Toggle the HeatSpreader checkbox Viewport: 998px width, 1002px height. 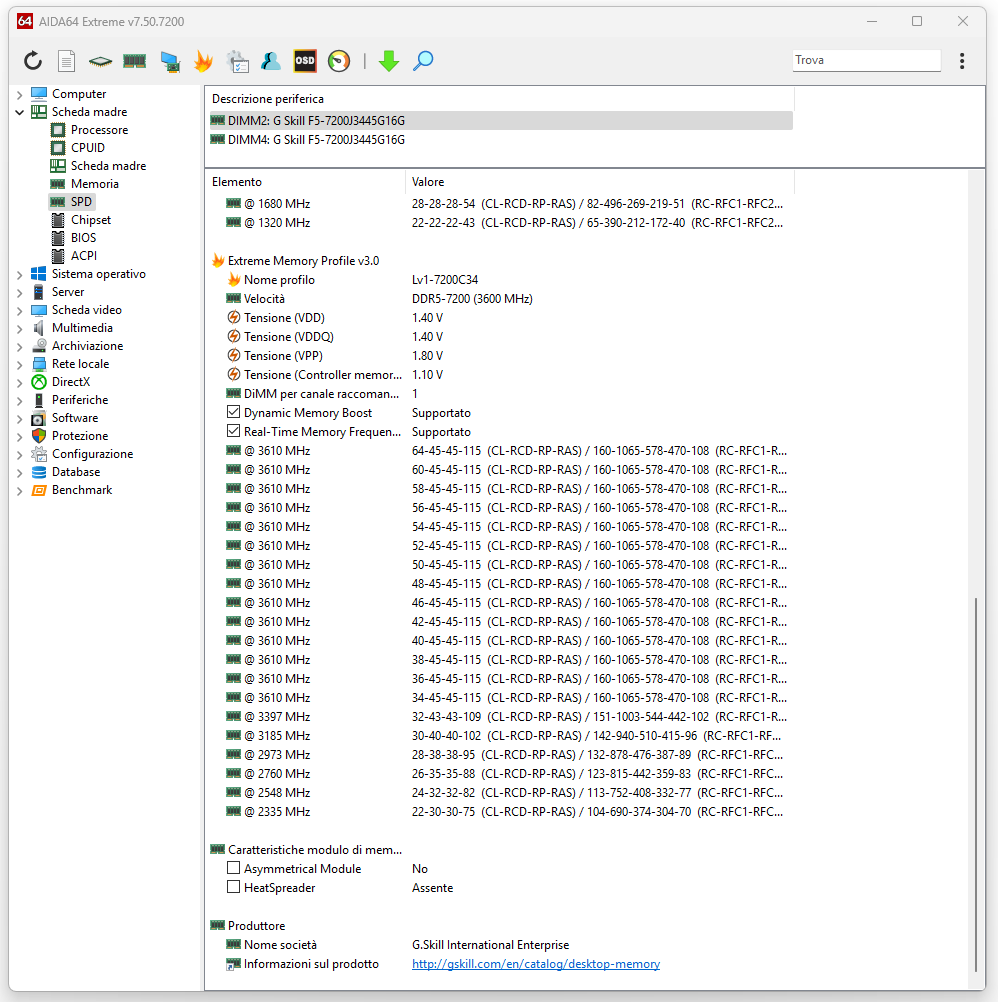point(234,888)
